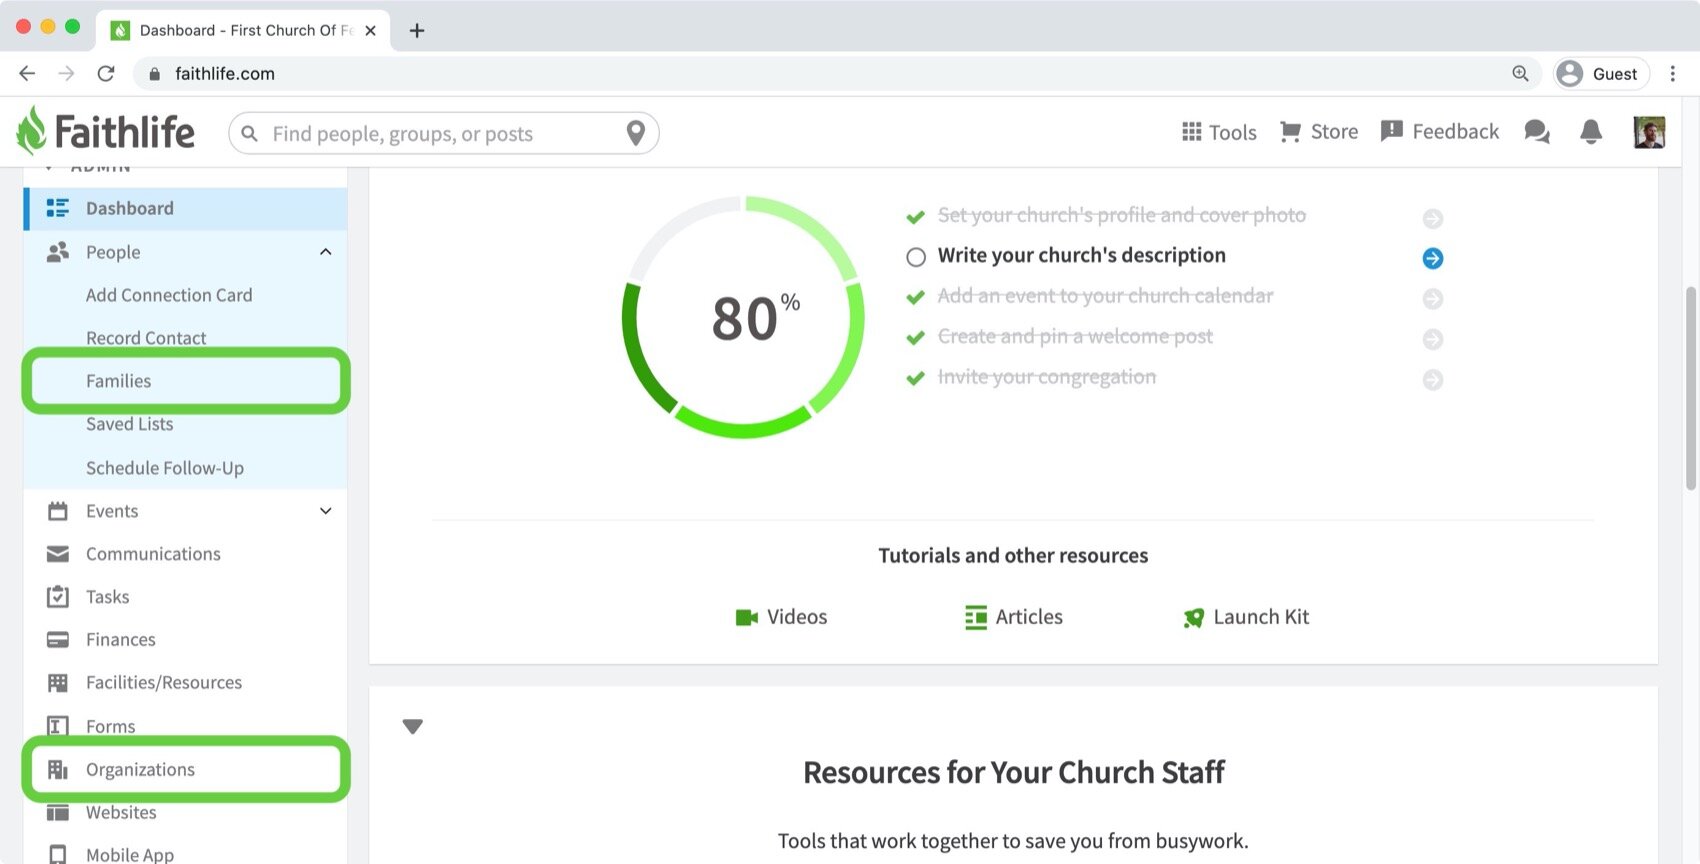Click checkmark for profile and cover photo
Viewport: 1700px width, 864px height.
click(915, 217)
